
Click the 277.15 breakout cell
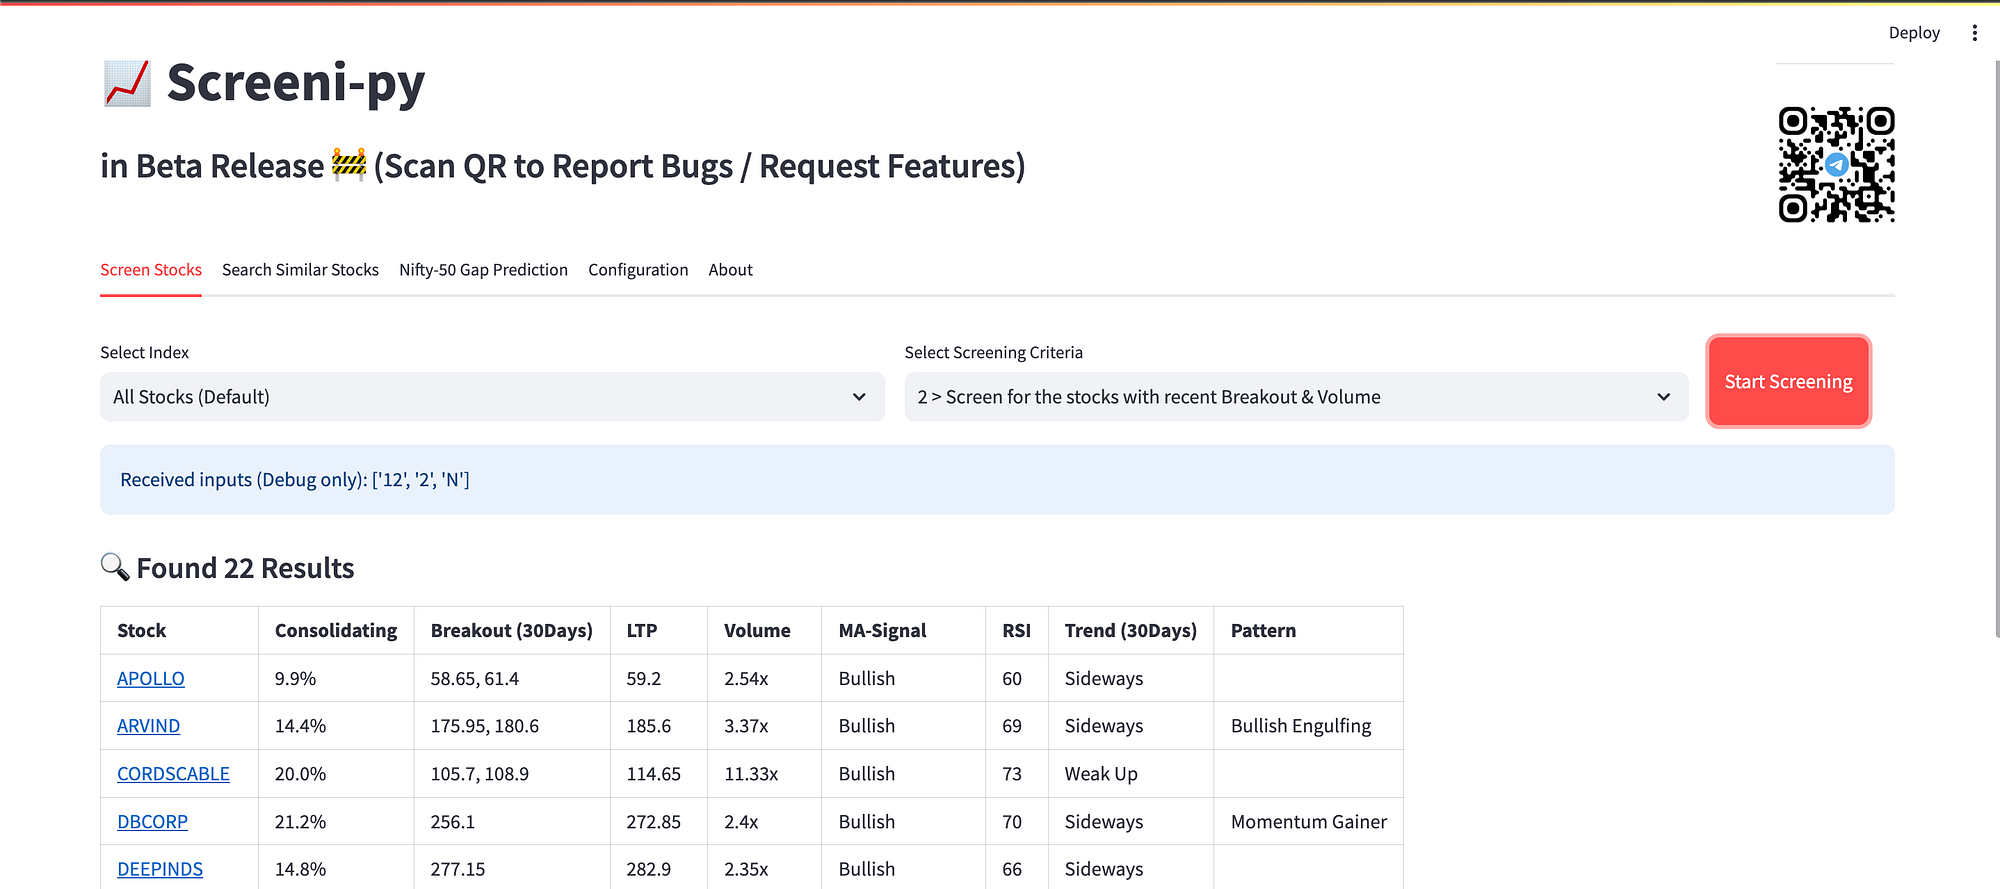[512, 869]
